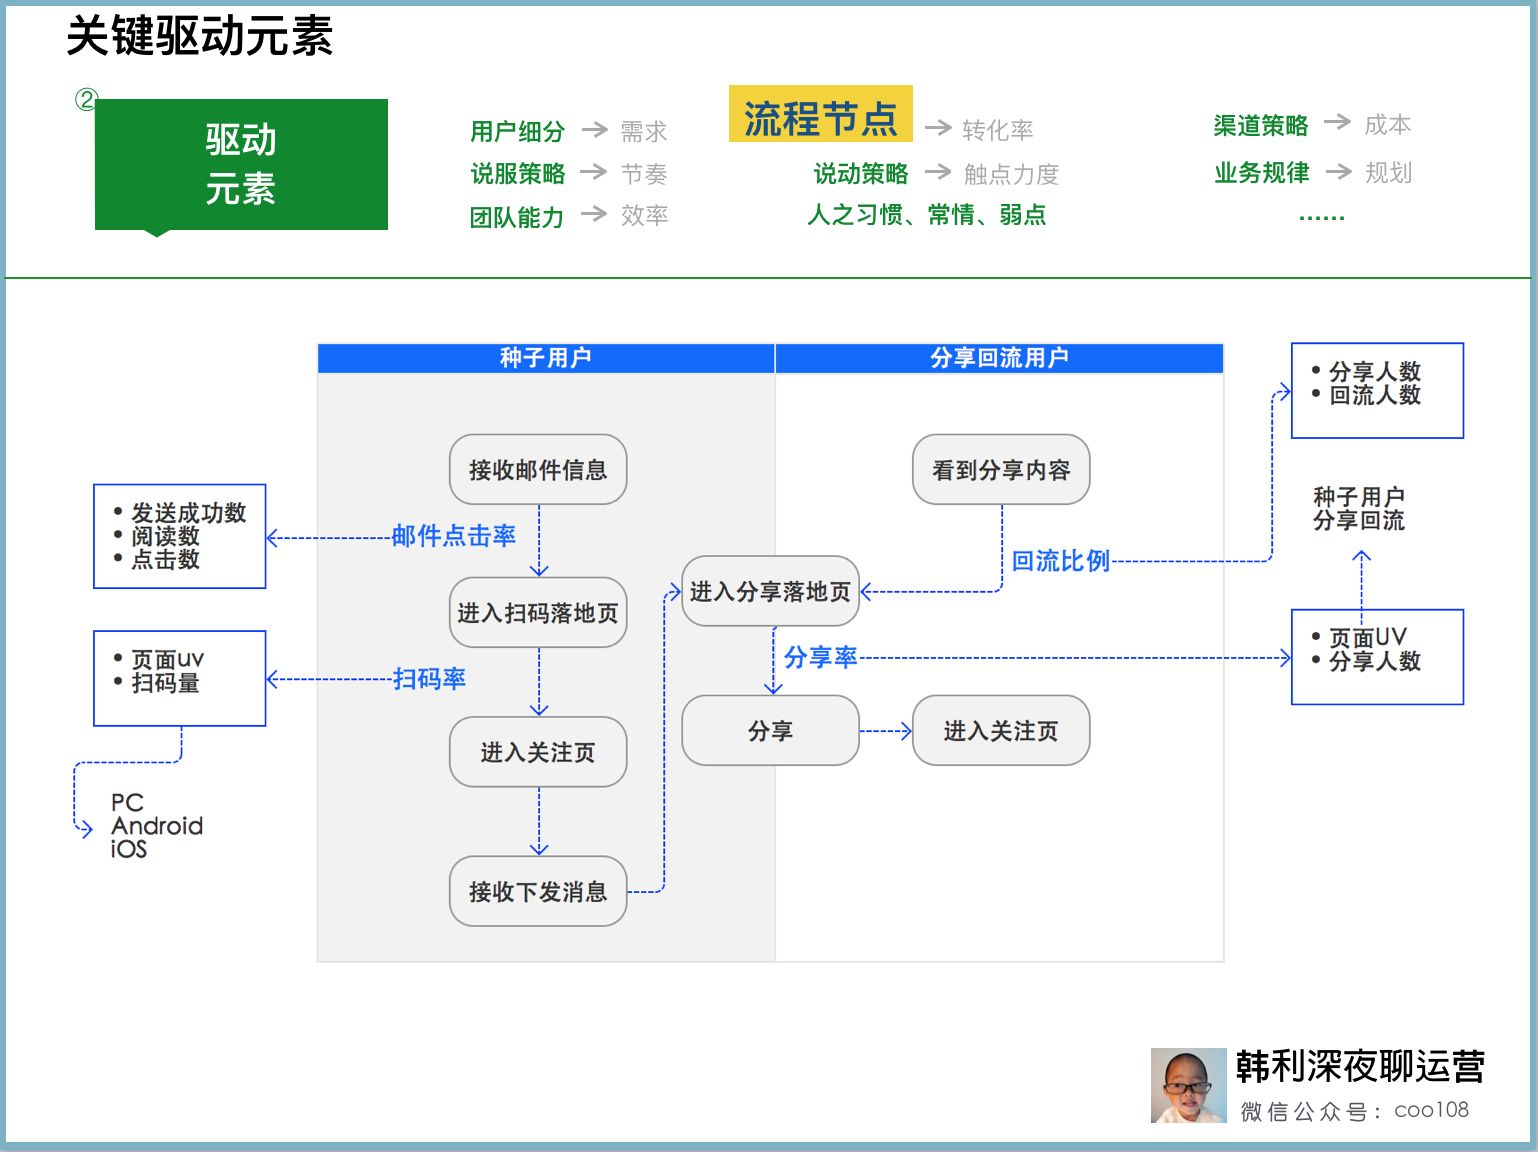Click the arrow icon after 说服策略
1538x1152 pixels.
(x=594, y=171)
